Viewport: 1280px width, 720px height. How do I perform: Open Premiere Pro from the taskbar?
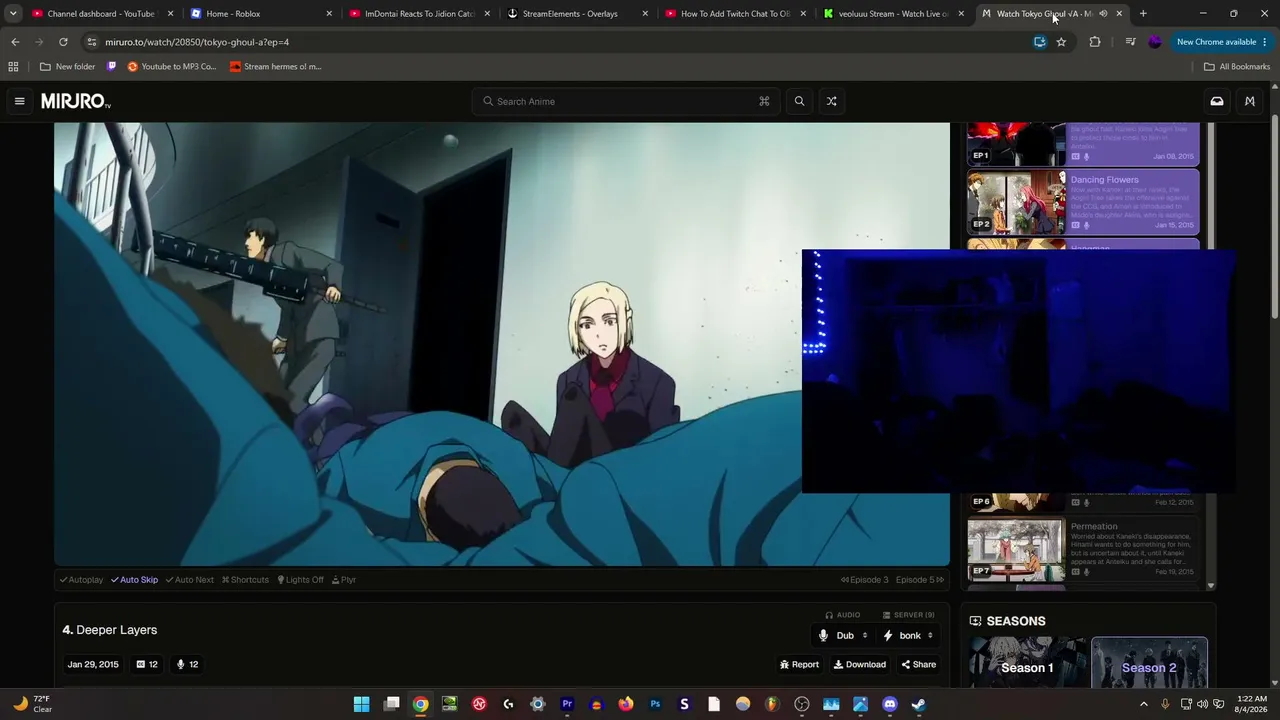(x=567, y=704)
